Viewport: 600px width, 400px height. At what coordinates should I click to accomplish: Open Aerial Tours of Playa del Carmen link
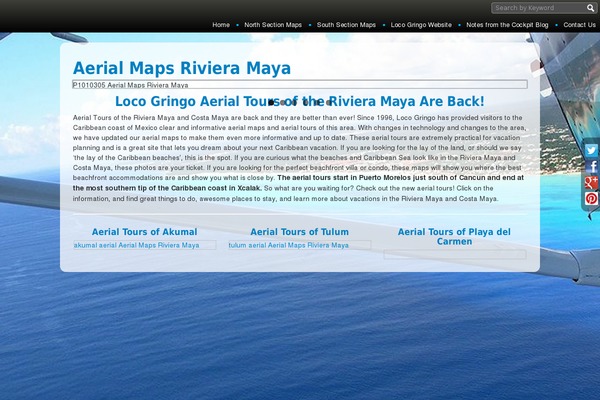tap(454, 237)
